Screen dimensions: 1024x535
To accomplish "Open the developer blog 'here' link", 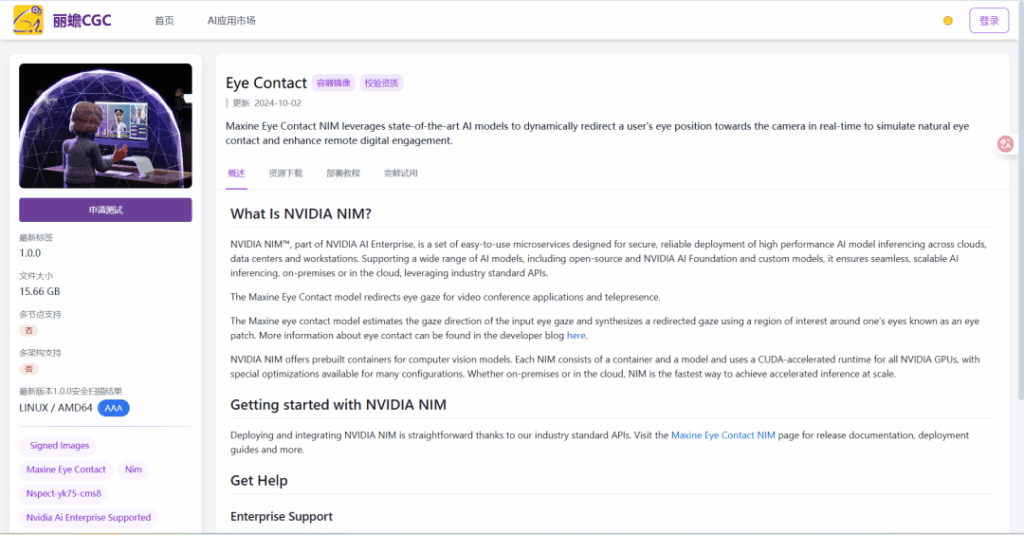I will pyautogui.click(x=576, y=335).
